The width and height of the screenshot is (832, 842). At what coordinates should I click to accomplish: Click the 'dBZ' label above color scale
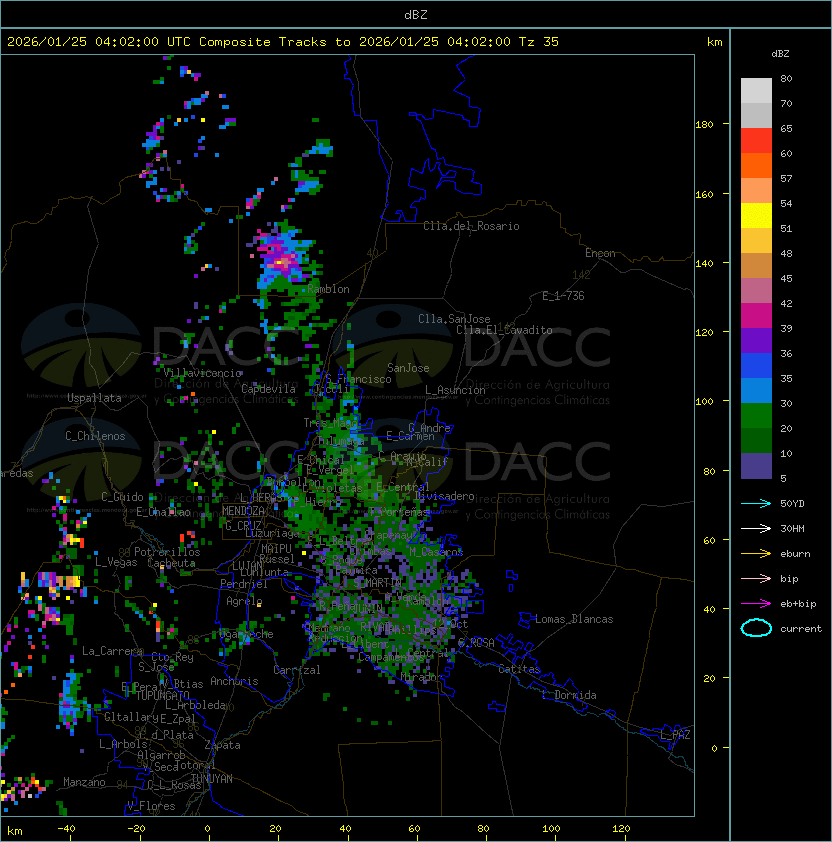pos(780,54)
